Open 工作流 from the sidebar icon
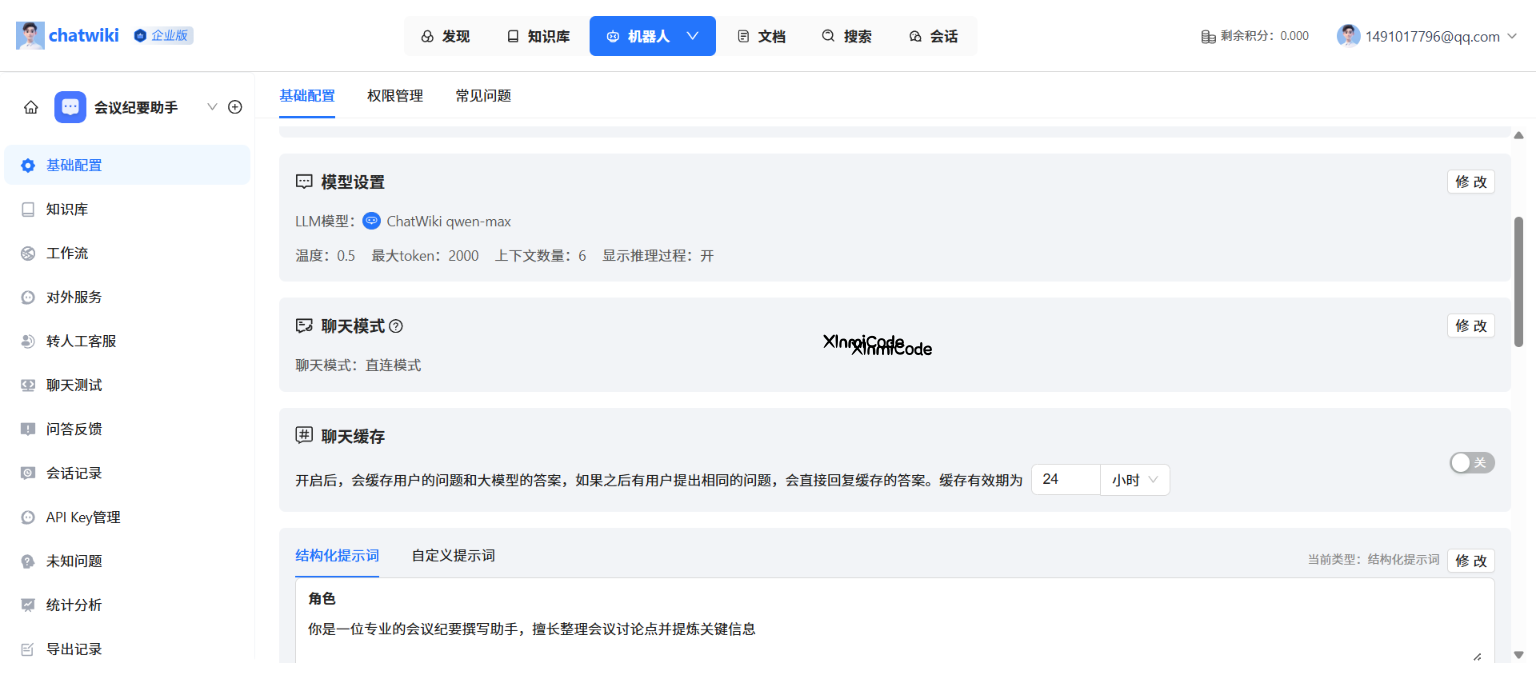 point(27,252)
